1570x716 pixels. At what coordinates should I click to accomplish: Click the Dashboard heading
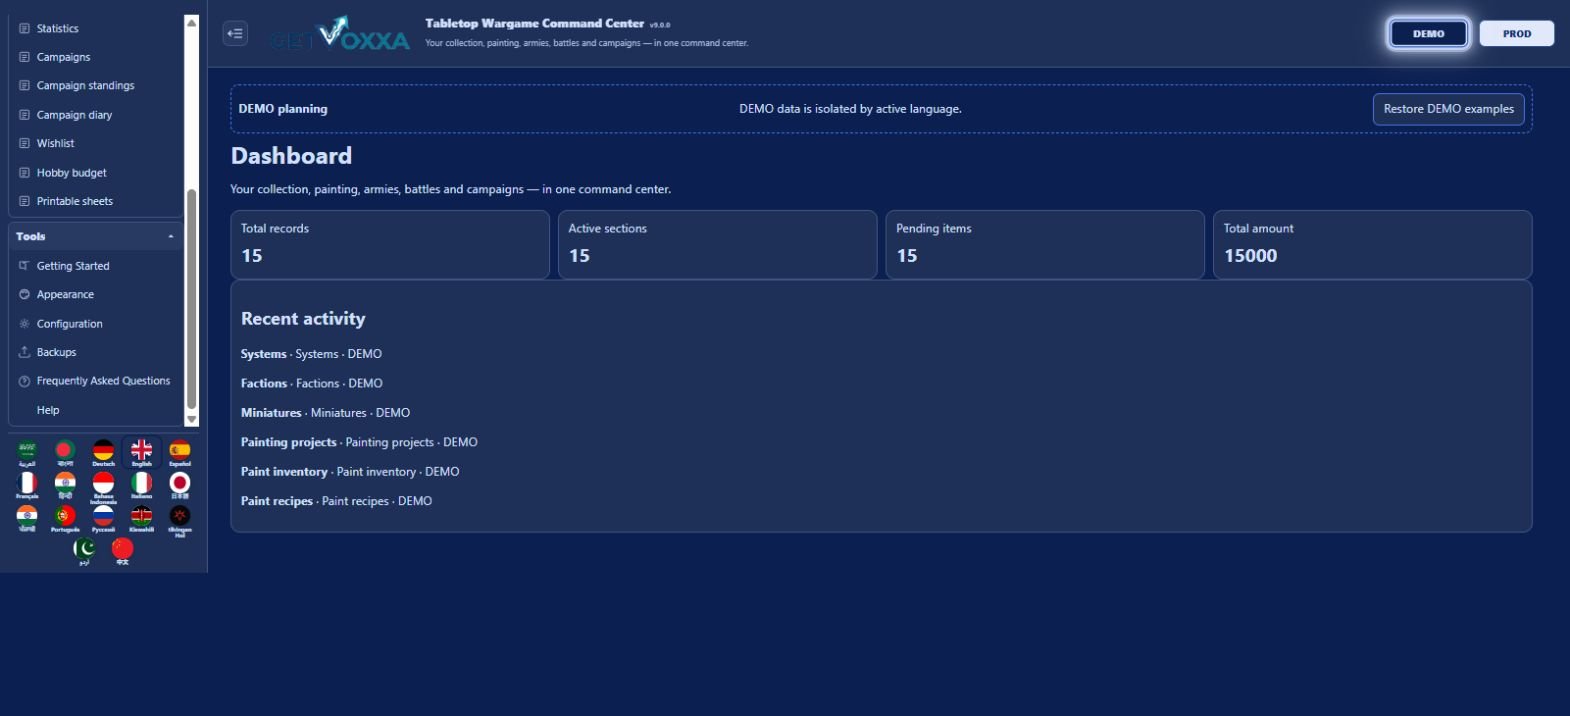(x=291, y=156)
